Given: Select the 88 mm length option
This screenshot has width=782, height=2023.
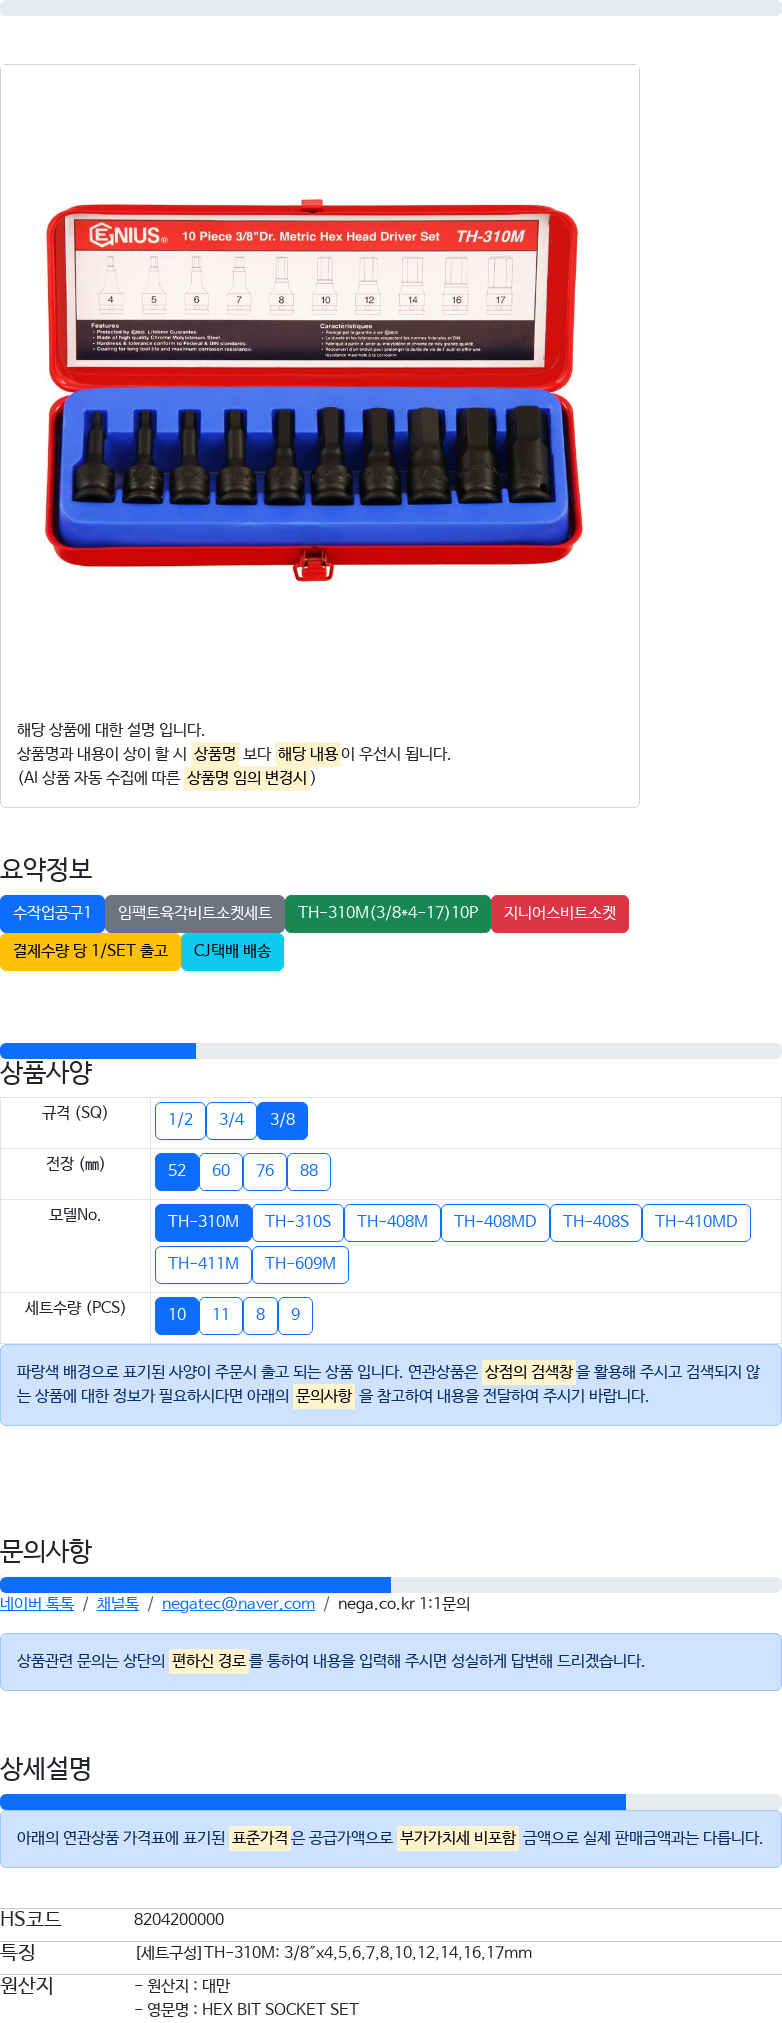Looking at the screenshot, I should (309, 1171).
